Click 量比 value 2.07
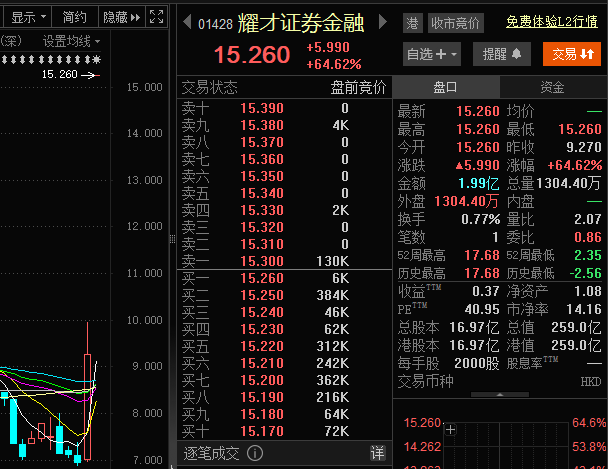Viewport: 608px width, 469px height. click(587, 219)
